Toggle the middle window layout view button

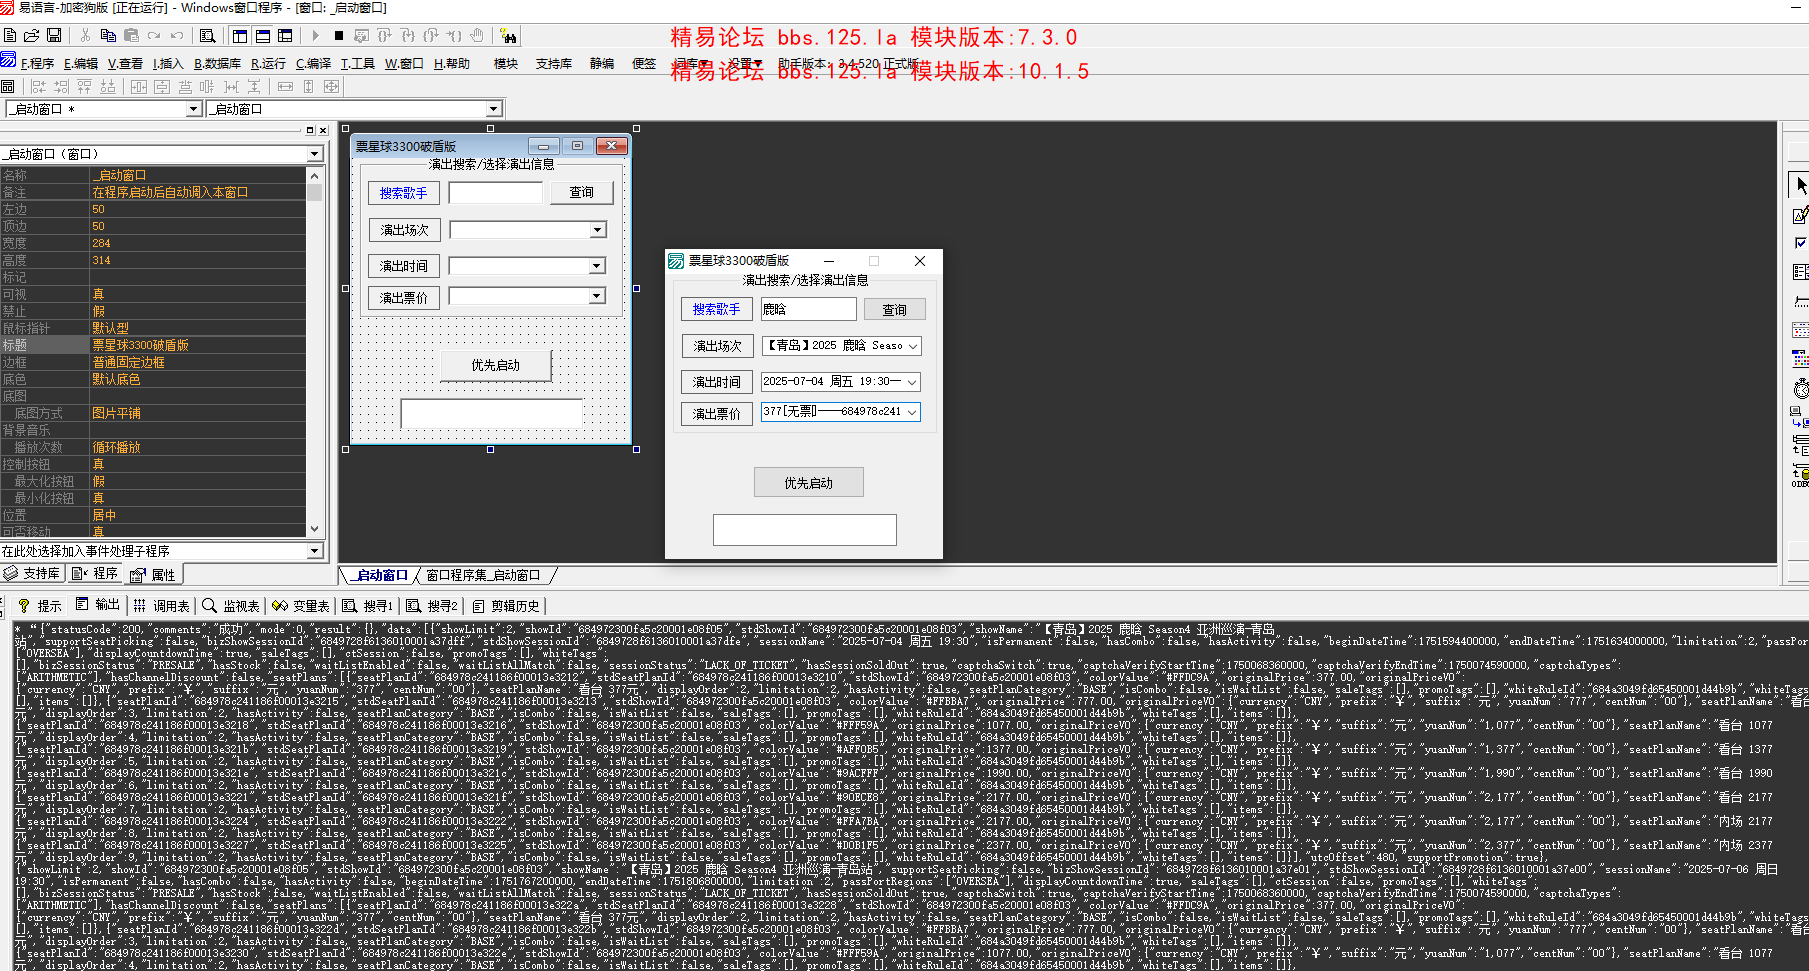pyautogui.click(x=262, y=34)
